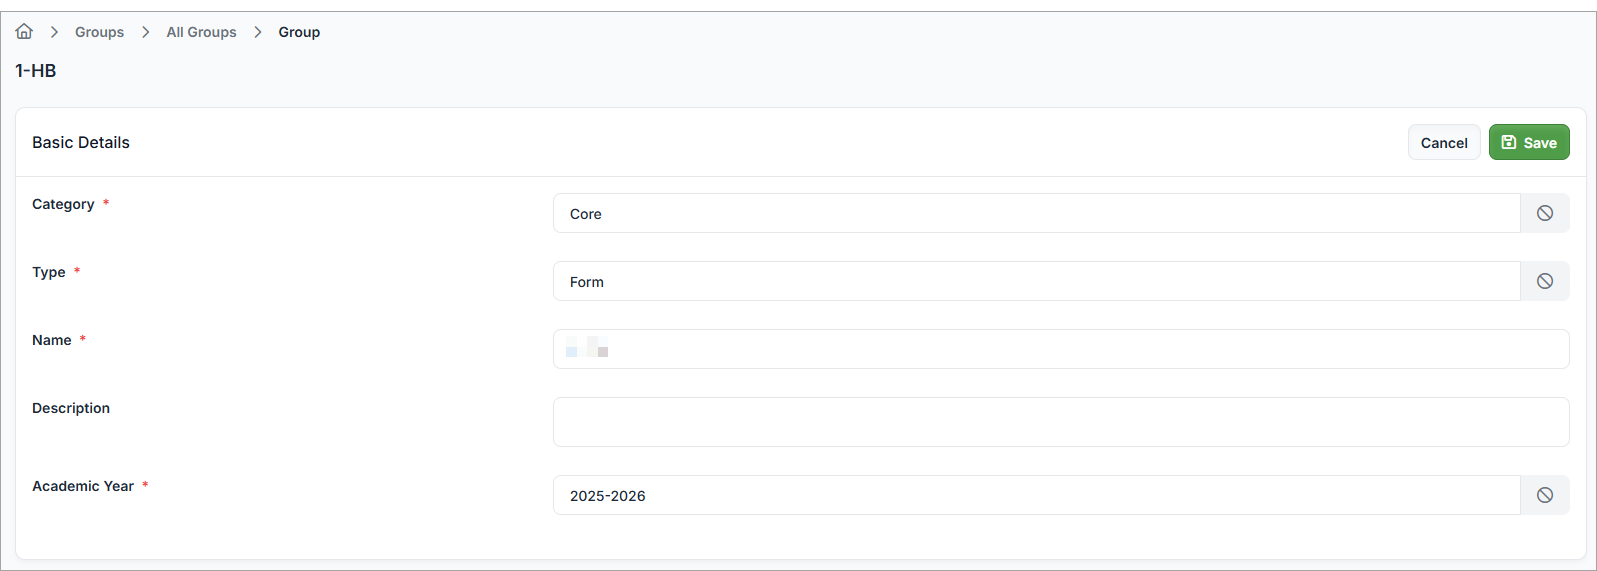
Task: Click the Description field label
Action: click(x=71, y=408)
